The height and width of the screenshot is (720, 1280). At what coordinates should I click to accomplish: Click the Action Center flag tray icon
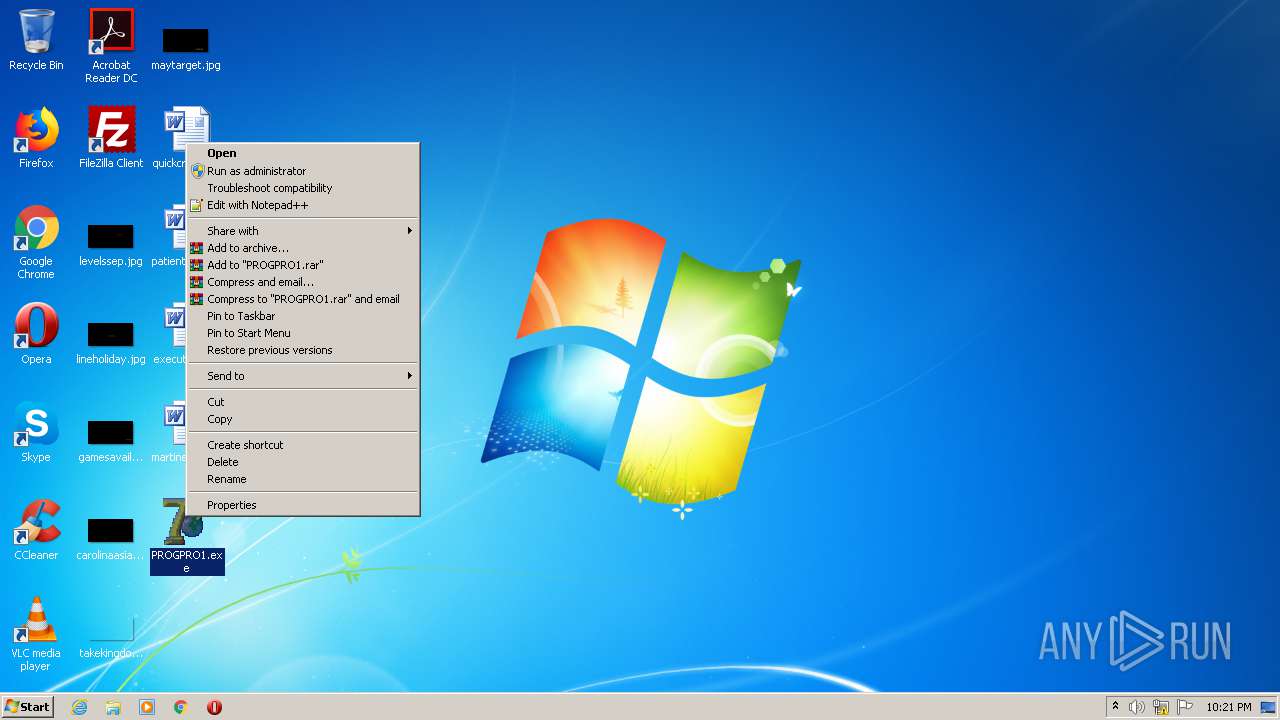[x=1185, y=707]
